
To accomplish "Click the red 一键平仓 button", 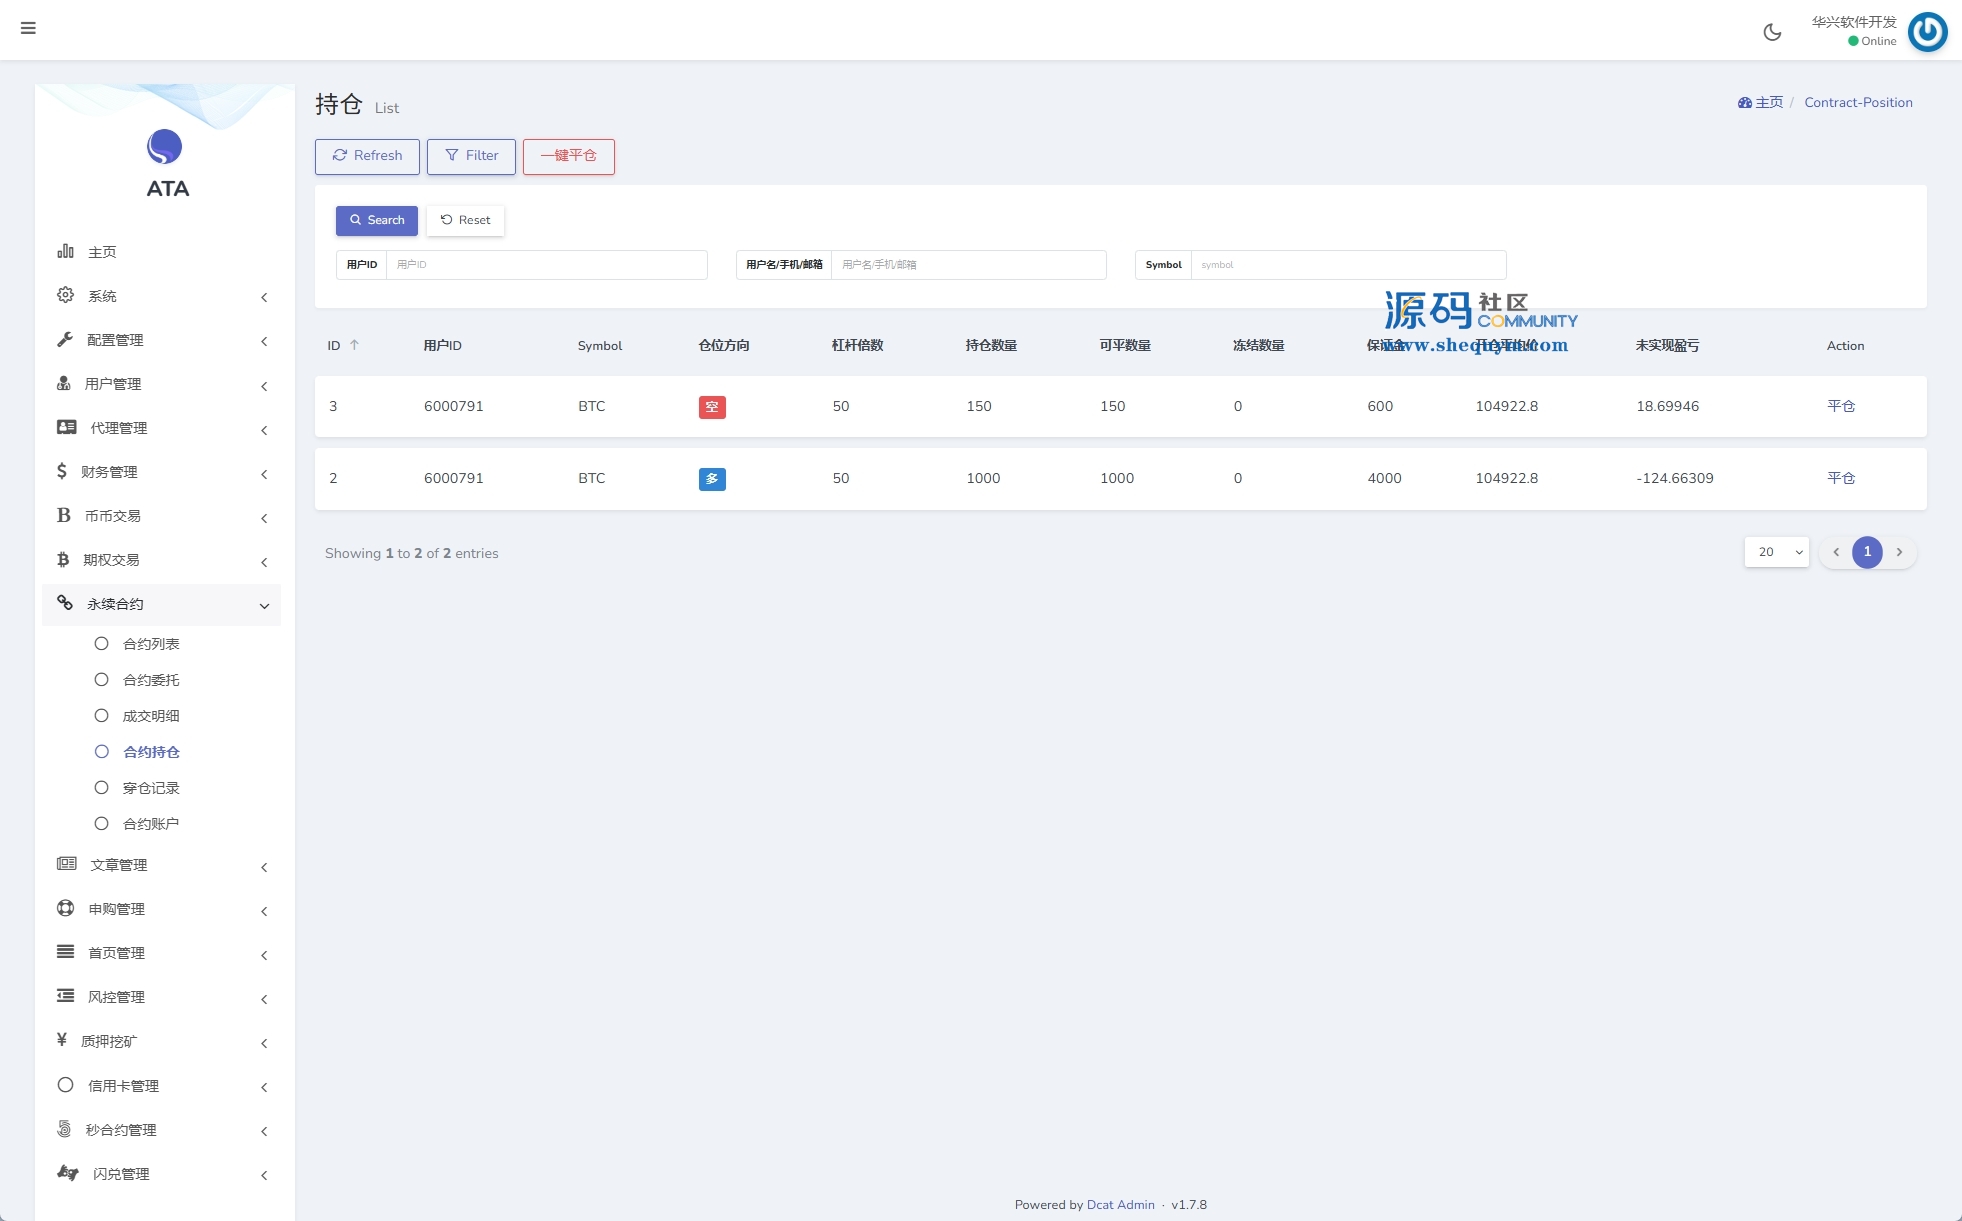I will pyautogui.click(x=568, y=156).
